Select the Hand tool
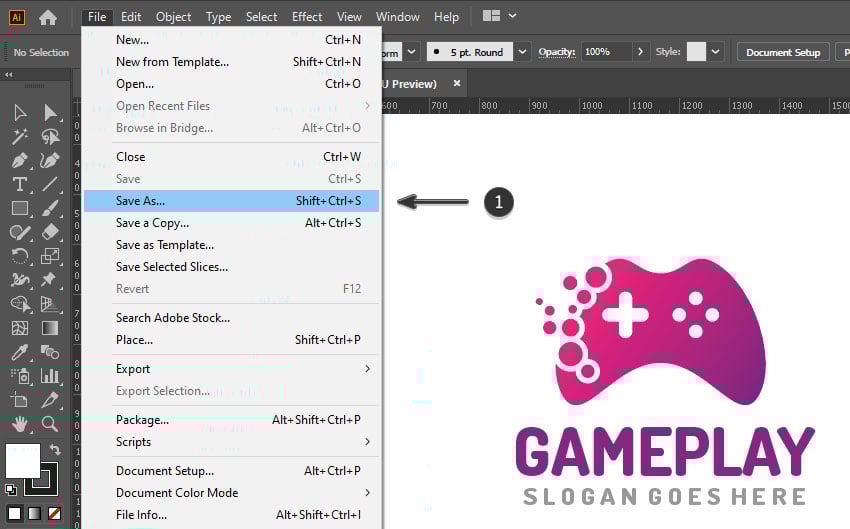Screen dimensions: 850x529 coord(19,424)
